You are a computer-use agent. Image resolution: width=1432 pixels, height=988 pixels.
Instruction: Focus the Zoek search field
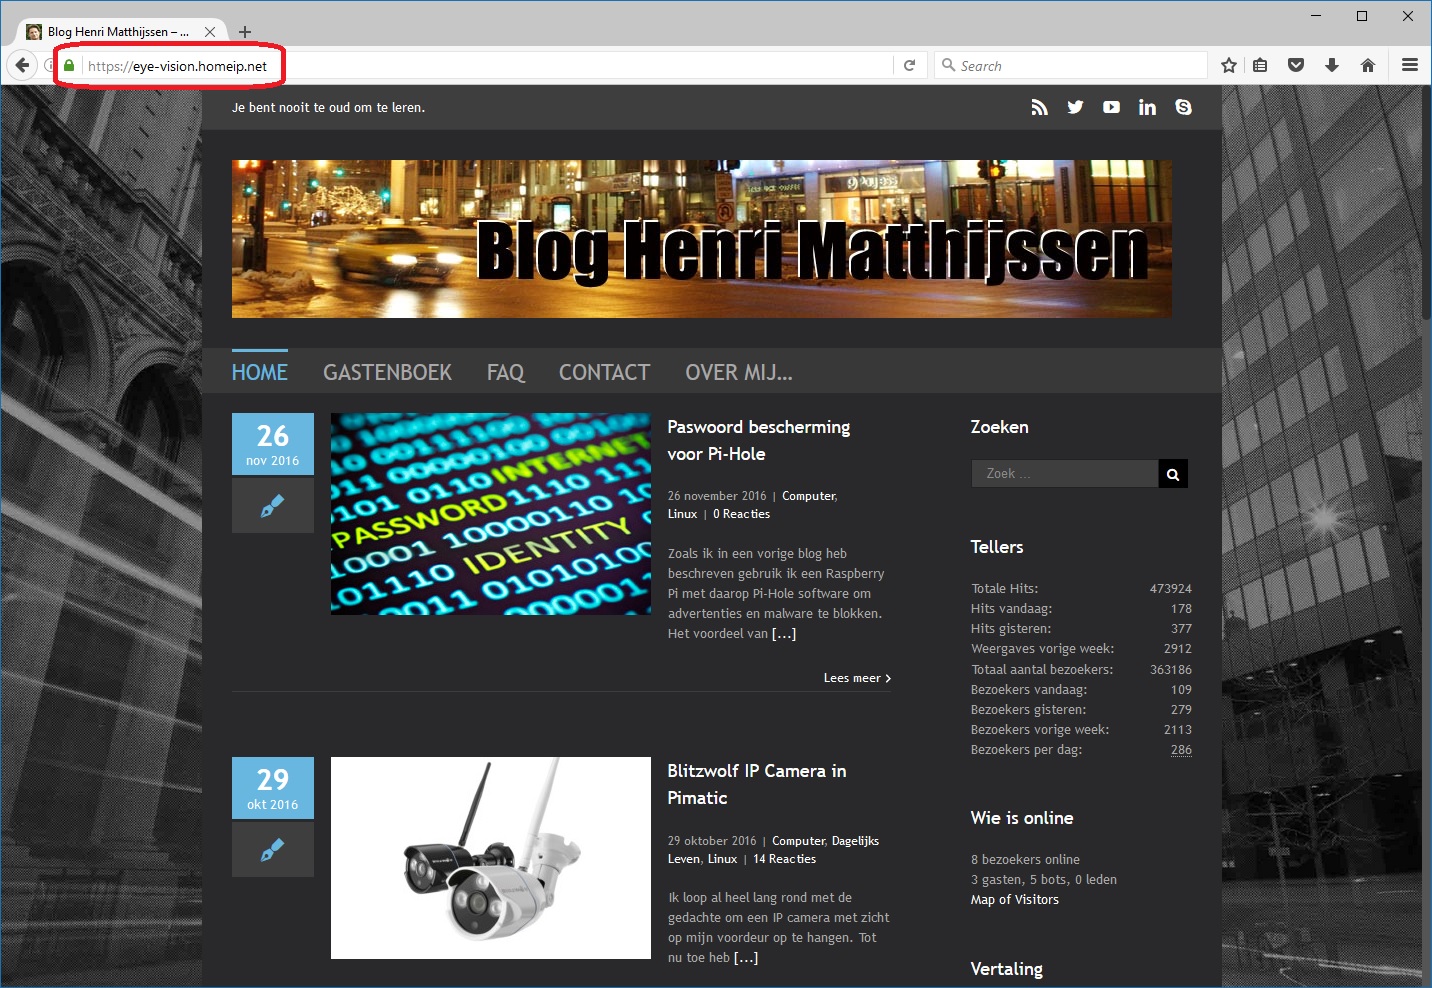pyautogui.click(x=1065, y=474)
